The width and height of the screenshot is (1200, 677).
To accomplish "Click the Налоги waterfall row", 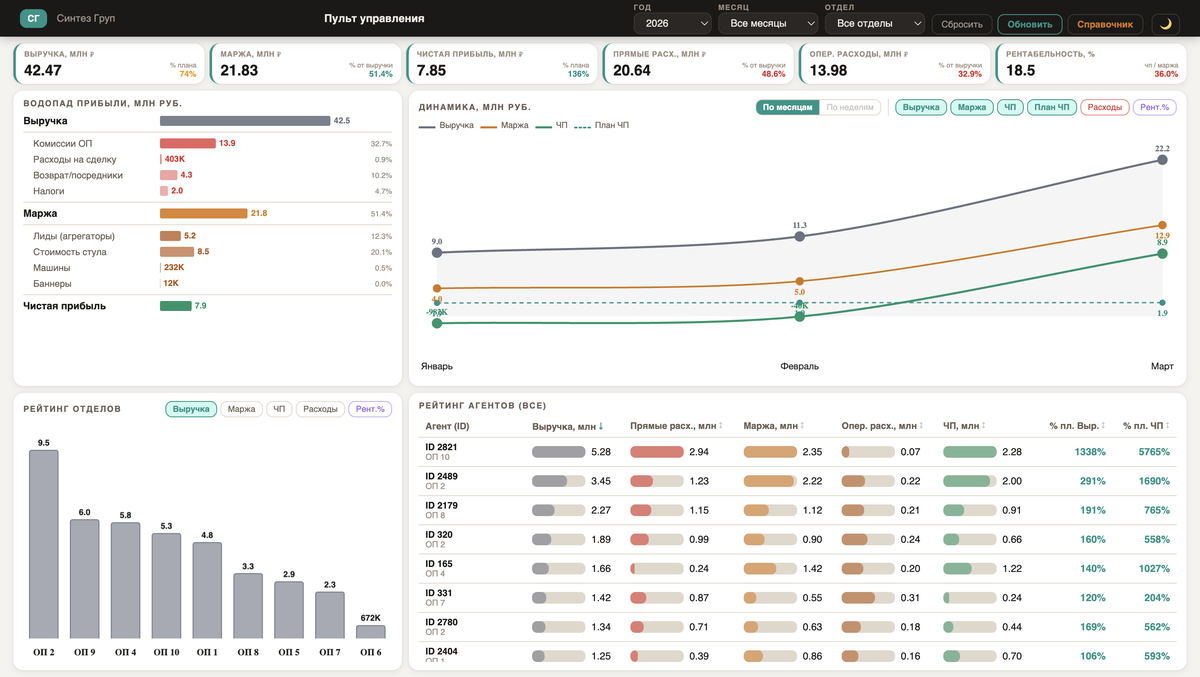I will pyautogui.click(x=207, y=191).
